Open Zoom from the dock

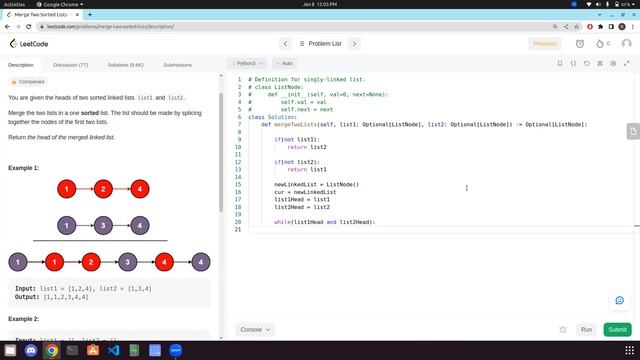click(176, 350)
